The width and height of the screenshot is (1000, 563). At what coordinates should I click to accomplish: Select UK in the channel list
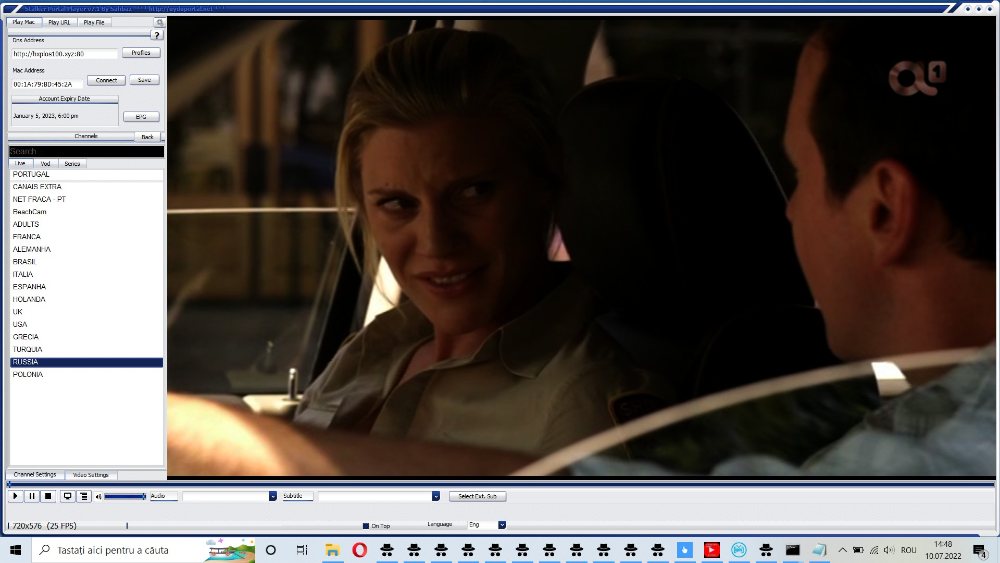click(86, 312)
